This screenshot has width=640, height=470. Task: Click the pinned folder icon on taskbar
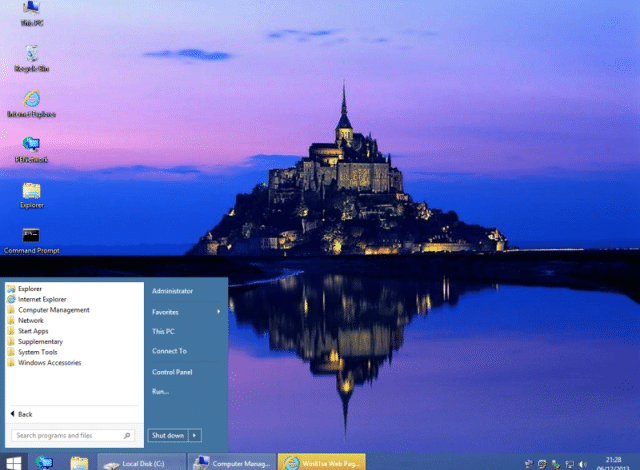(79, 463)
